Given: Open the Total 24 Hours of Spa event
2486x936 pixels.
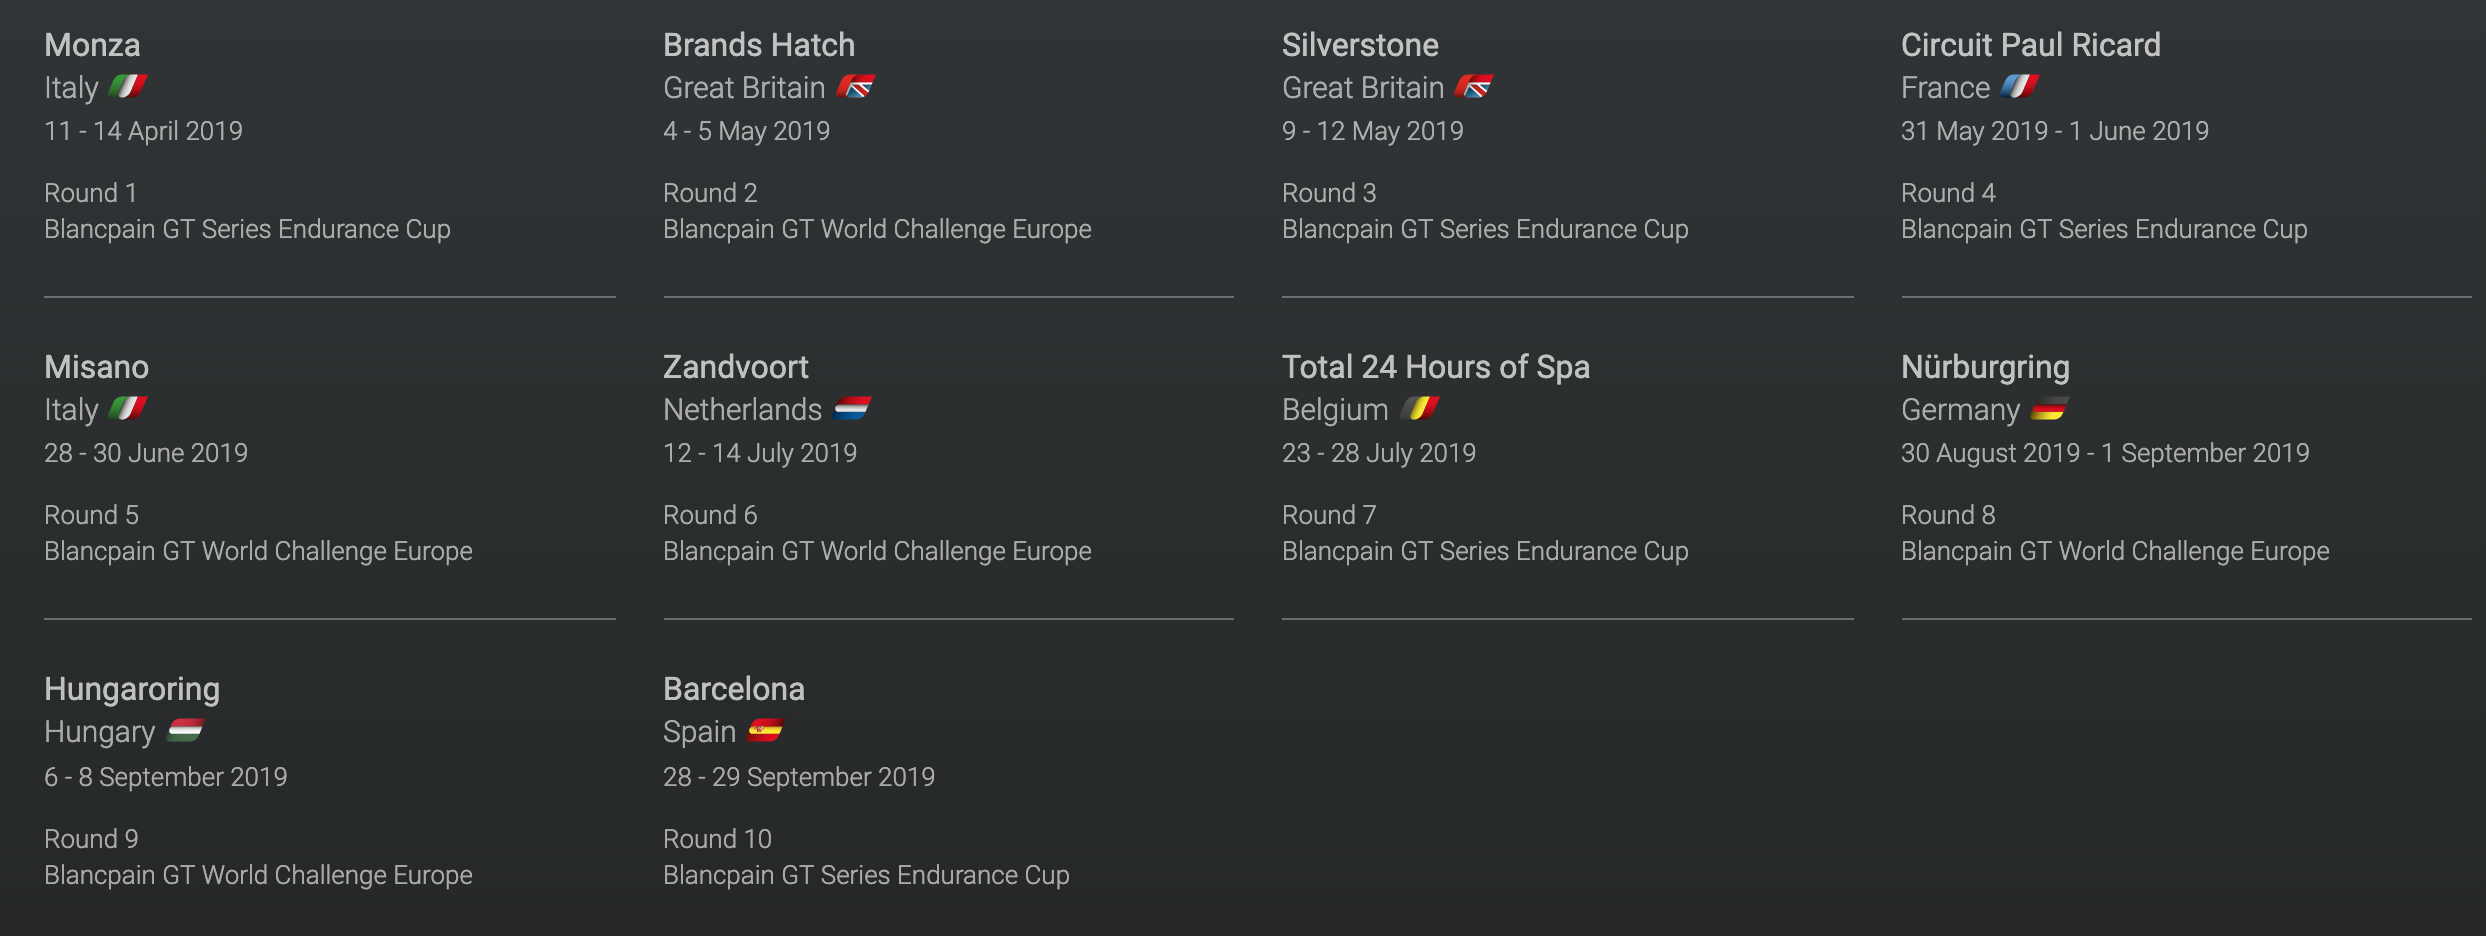Looking at the screenshot, I should click(x=1436, y=367).
